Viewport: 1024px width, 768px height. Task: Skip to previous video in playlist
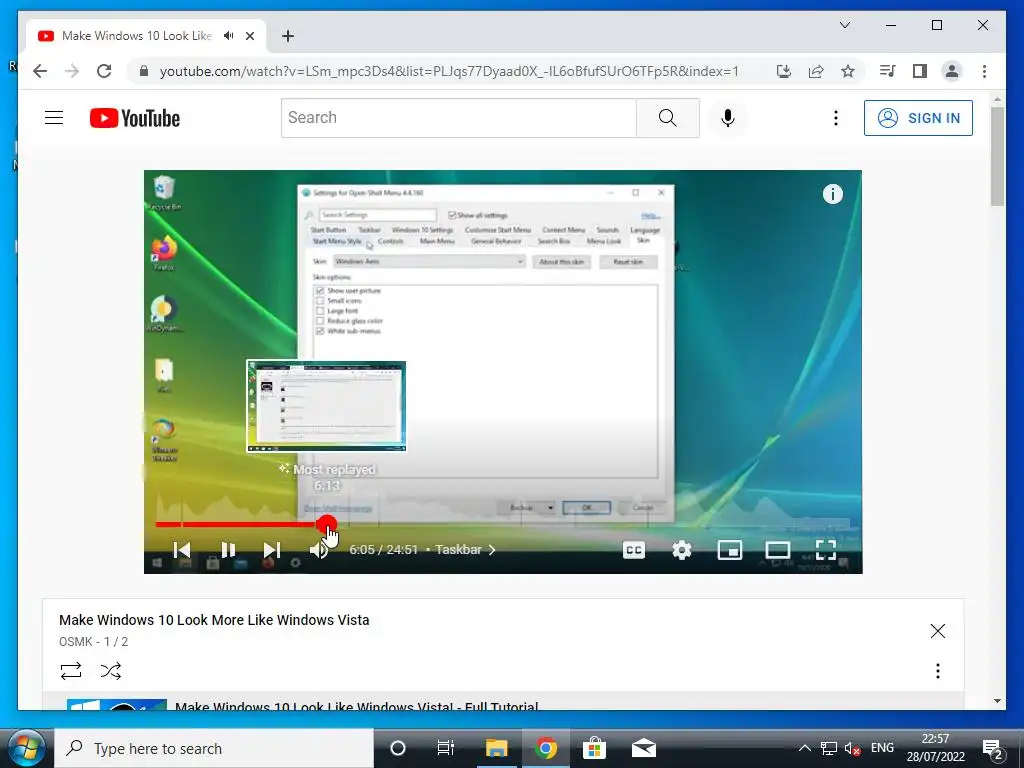[x=182, y=550]
